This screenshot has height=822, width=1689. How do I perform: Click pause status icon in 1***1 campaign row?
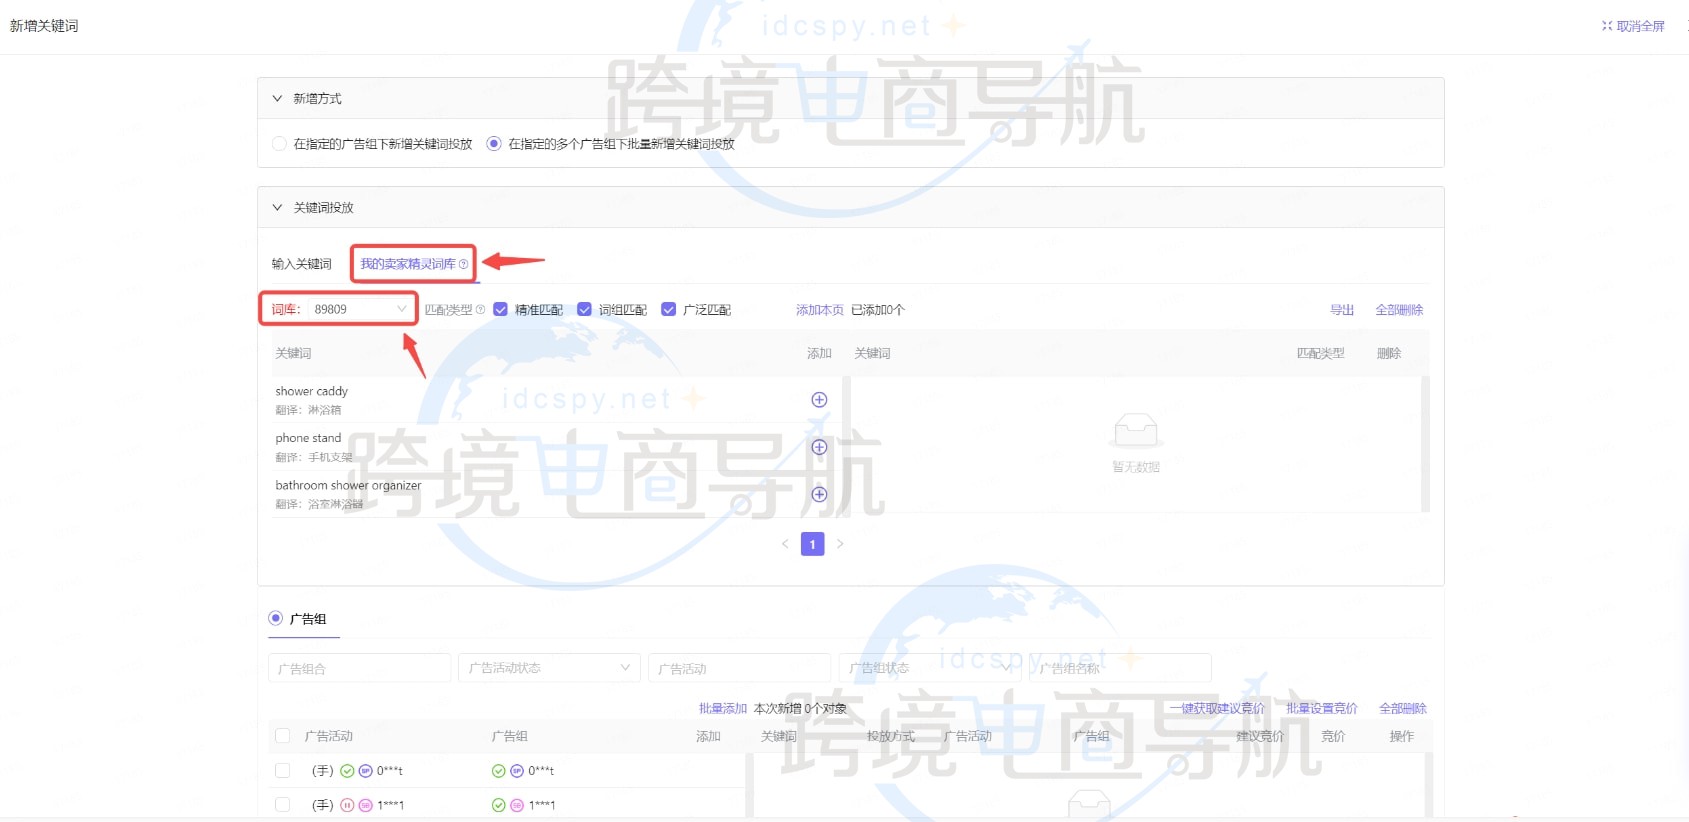(347, 805)
